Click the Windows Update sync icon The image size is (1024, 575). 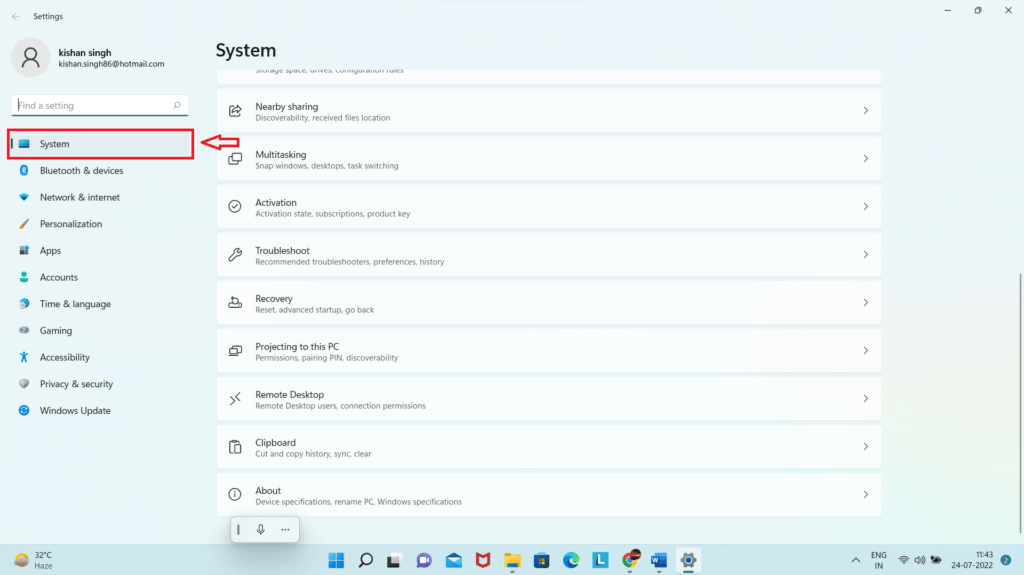[24, 410]
